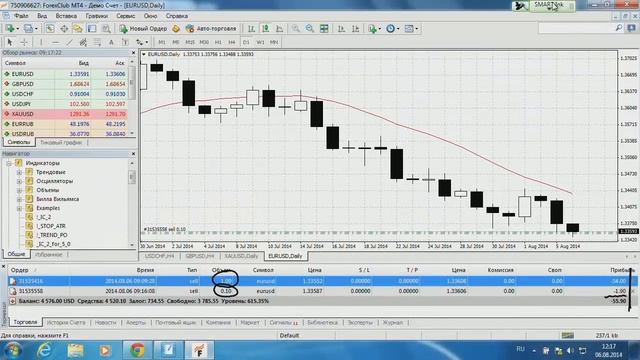This screenshot has width=640, height=360.
Task: Tile chart windows icon
Action: click(324, 29)
